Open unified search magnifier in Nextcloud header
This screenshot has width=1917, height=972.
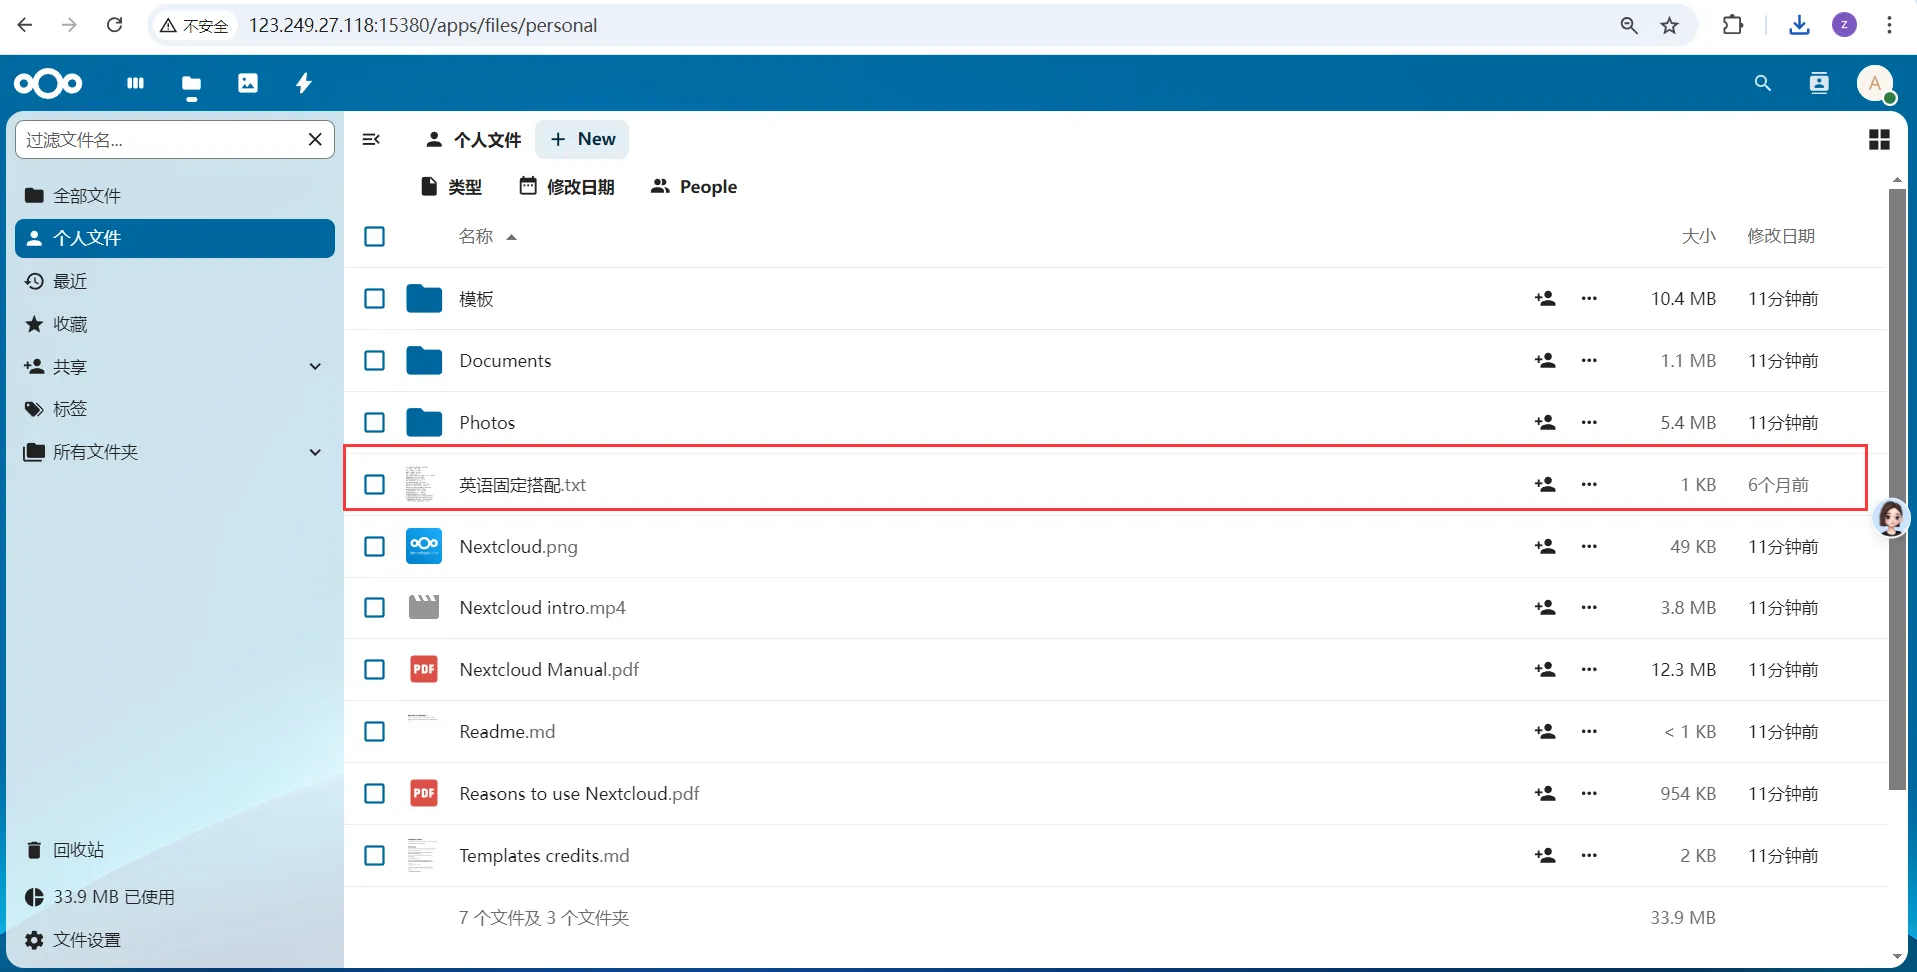click(1763, 83)
